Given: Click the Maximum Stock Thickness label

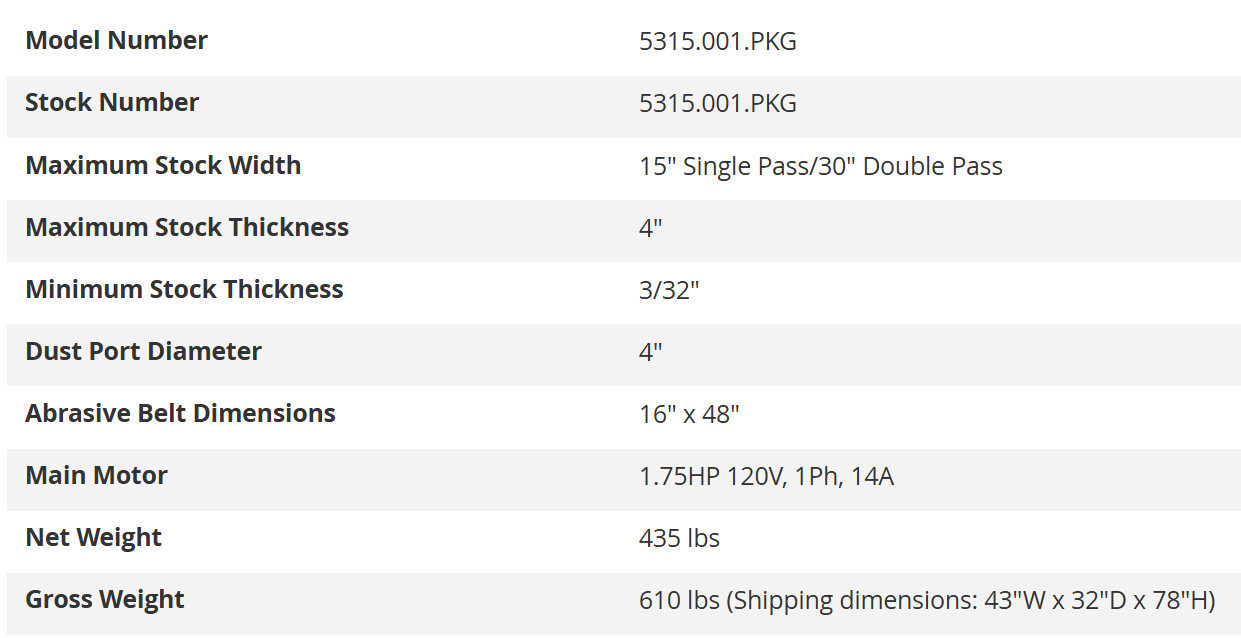Looking at the screenshot, I should (187, 227).
